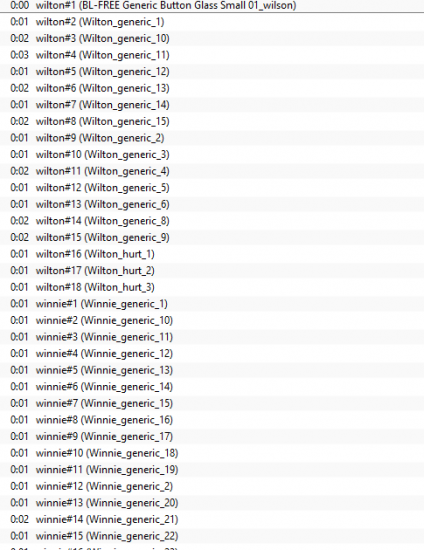This screenshot has width=424, height=550.
Task: Choose wilton#13 (Wilton_generic_6) row
Action: pos(212,204)
